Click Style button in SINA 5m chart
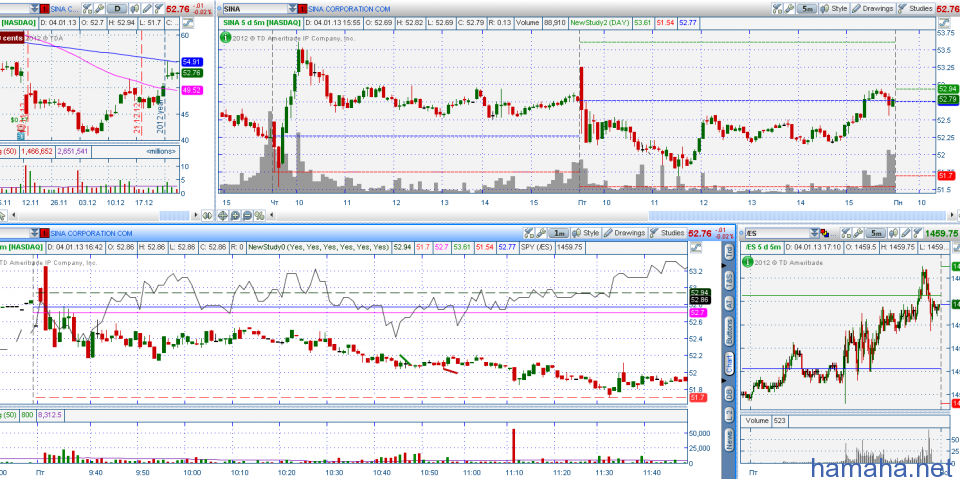The image size is (960, 479). (x=833, y=9)
